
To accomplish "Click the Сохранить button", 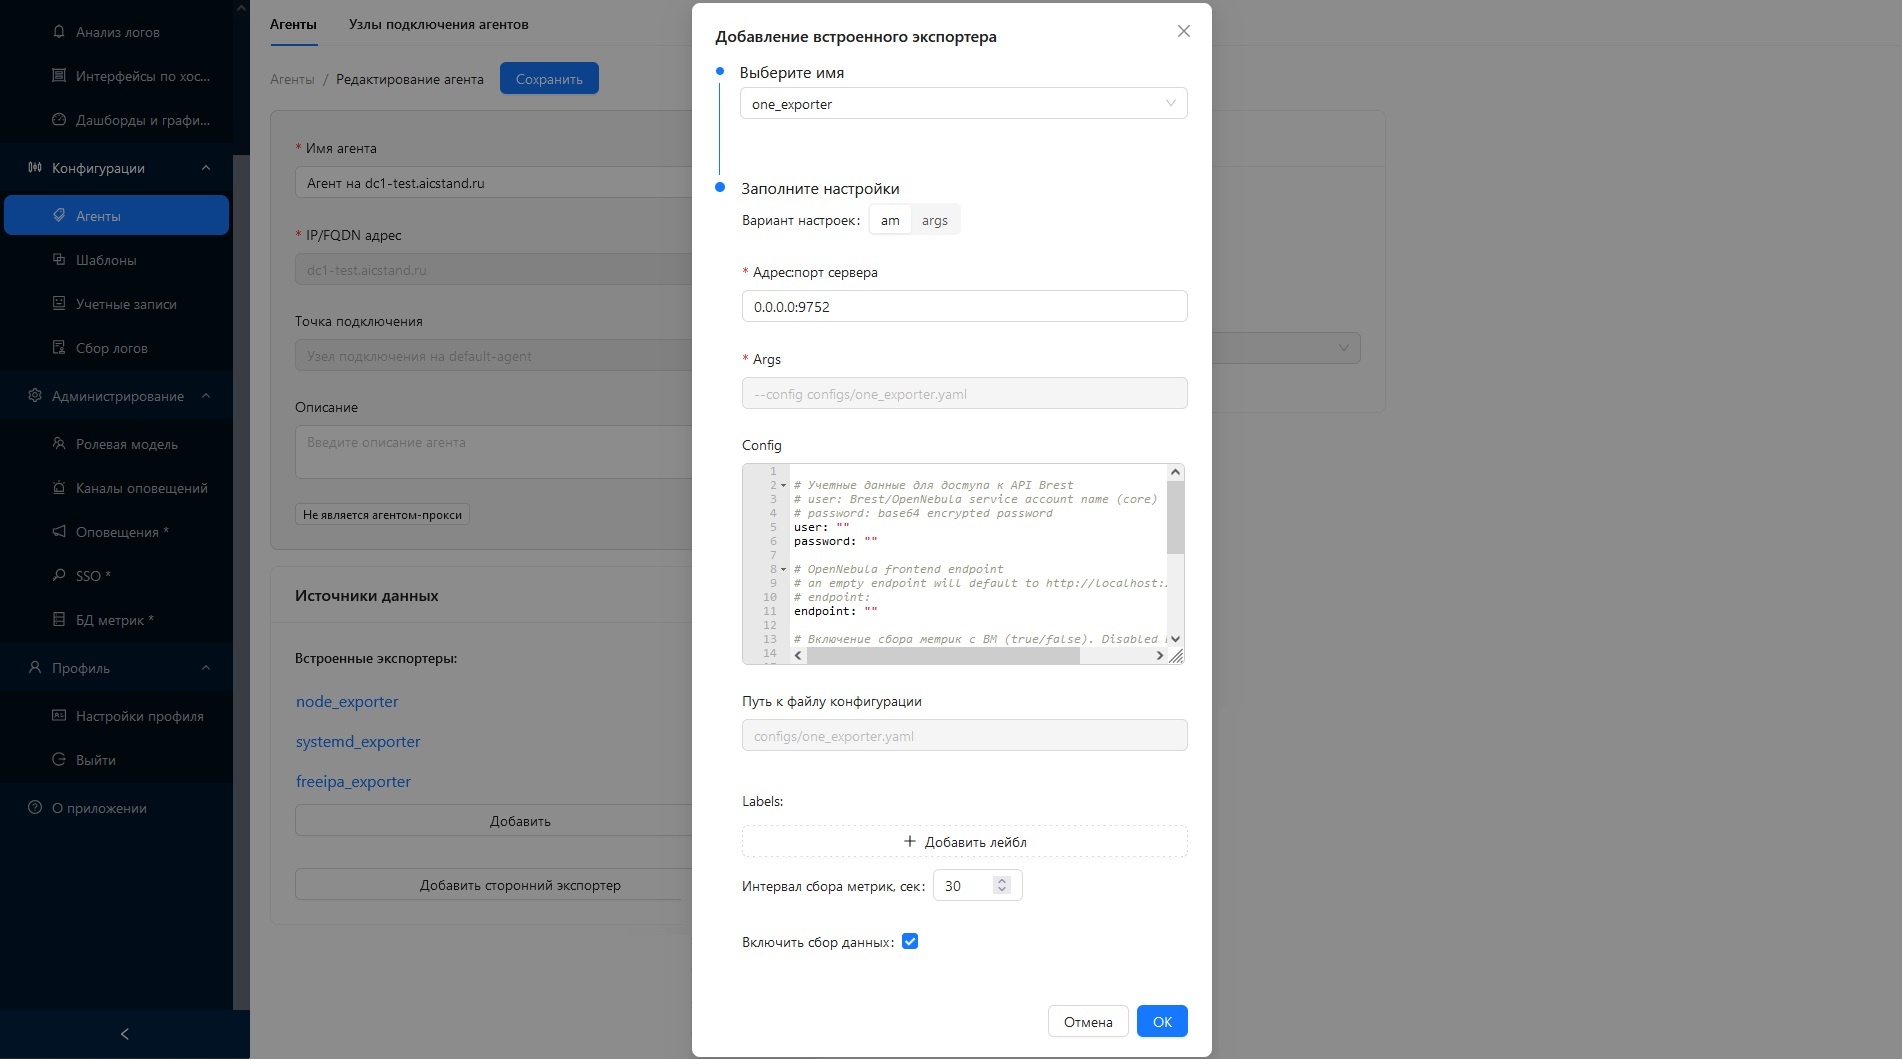I will [549, 79].
